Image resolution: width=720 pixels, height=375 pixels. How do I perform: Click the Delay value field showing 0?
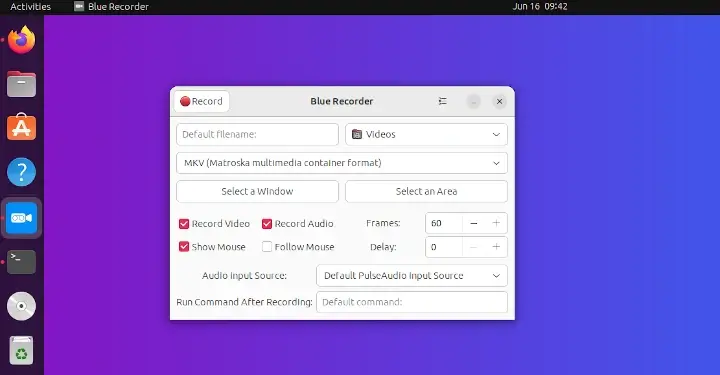click(x=444, y=247)
